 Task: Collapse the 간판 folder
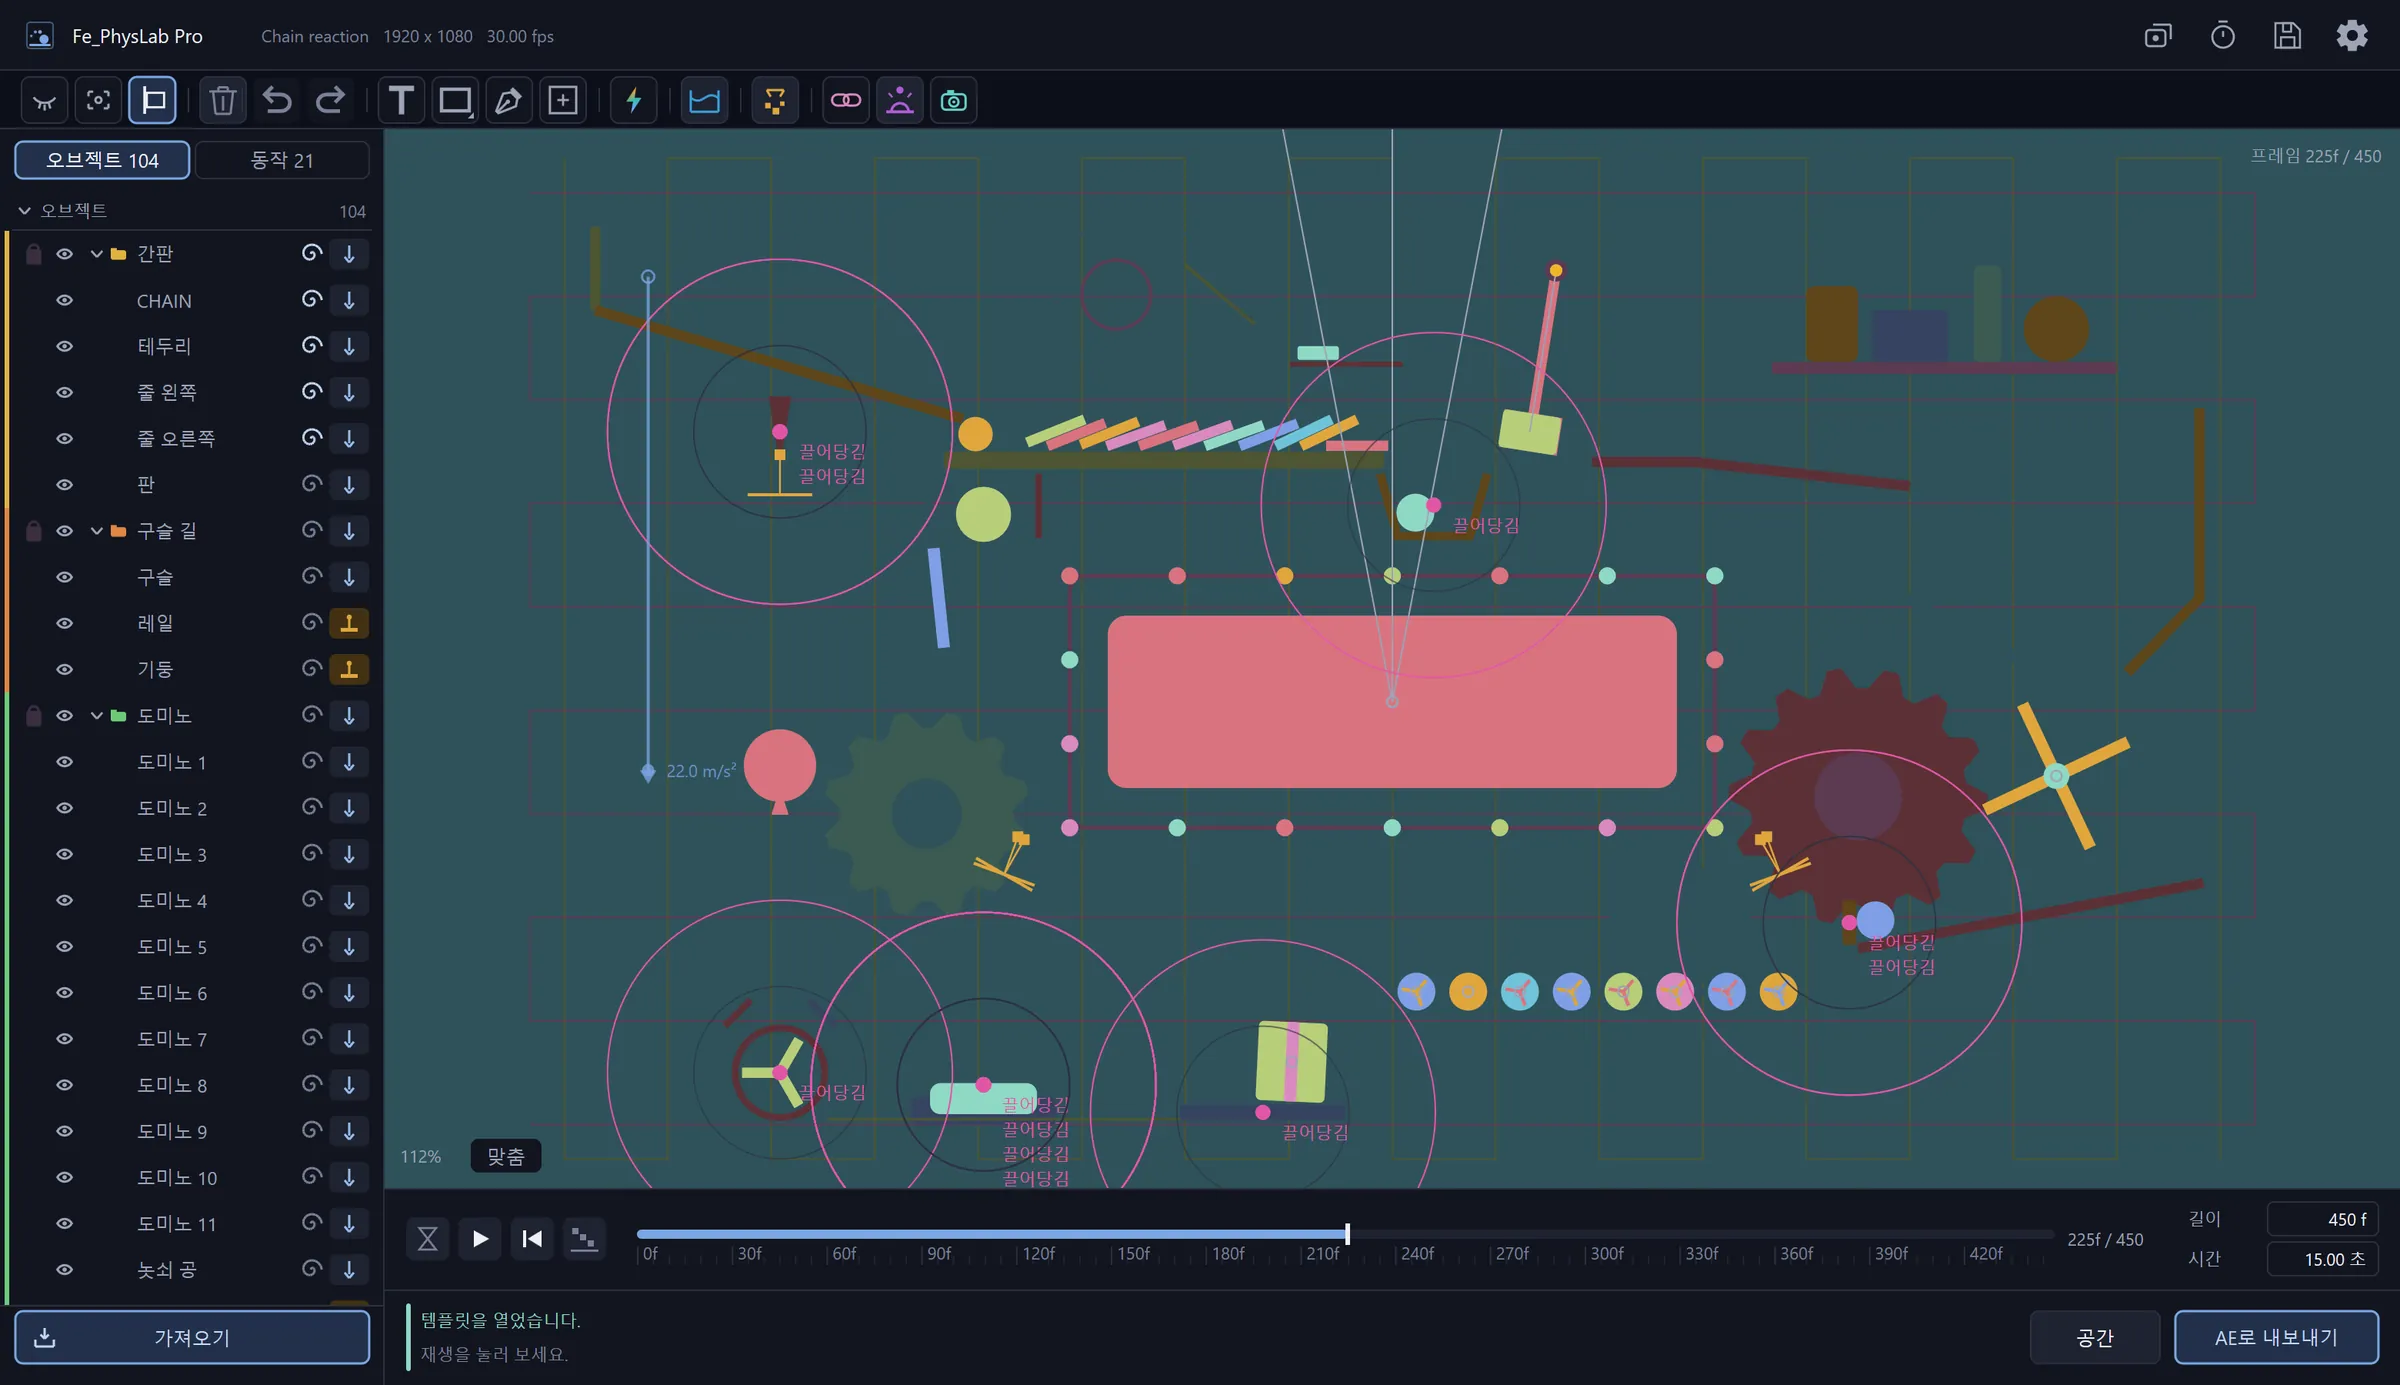(97, 254)
